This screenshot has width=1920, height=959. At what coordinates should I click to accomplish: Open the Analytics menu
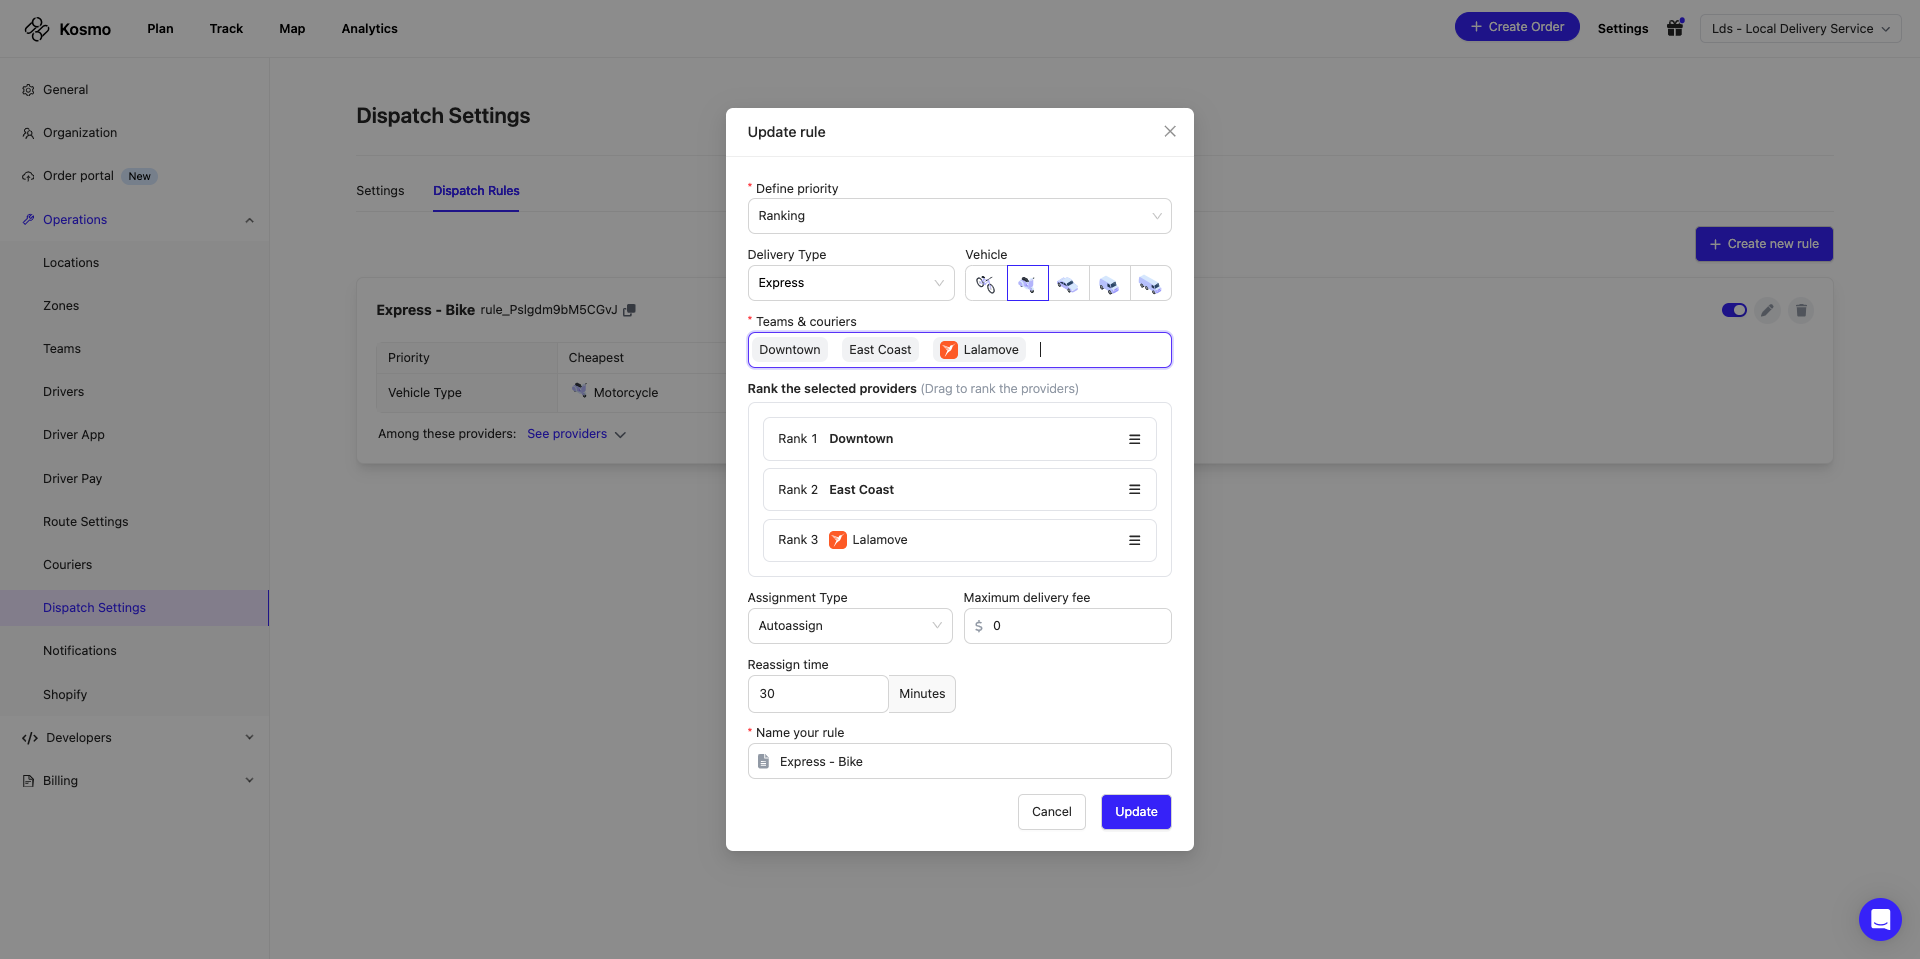[x=369, y=29]
